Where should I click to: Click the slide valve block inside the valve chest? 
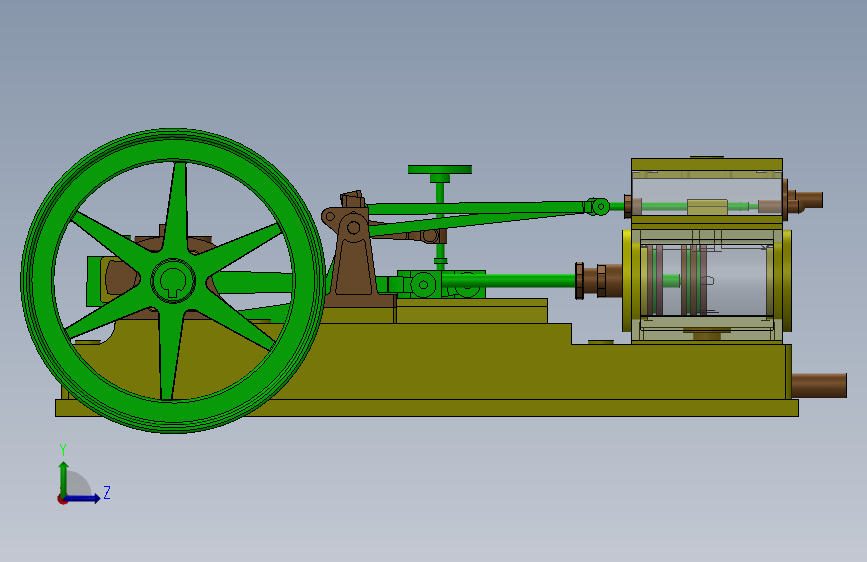(x=707, y=207)
